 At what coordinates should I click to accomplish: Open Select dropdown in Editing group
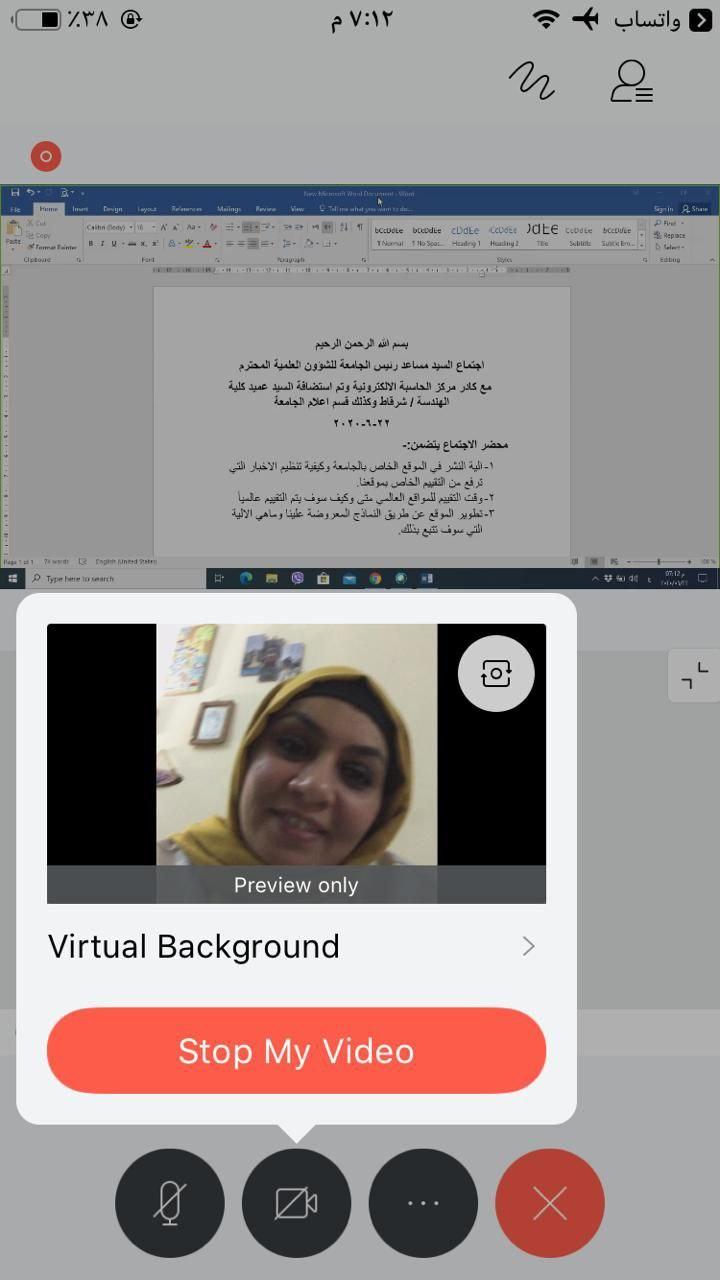tap(670, 247)
